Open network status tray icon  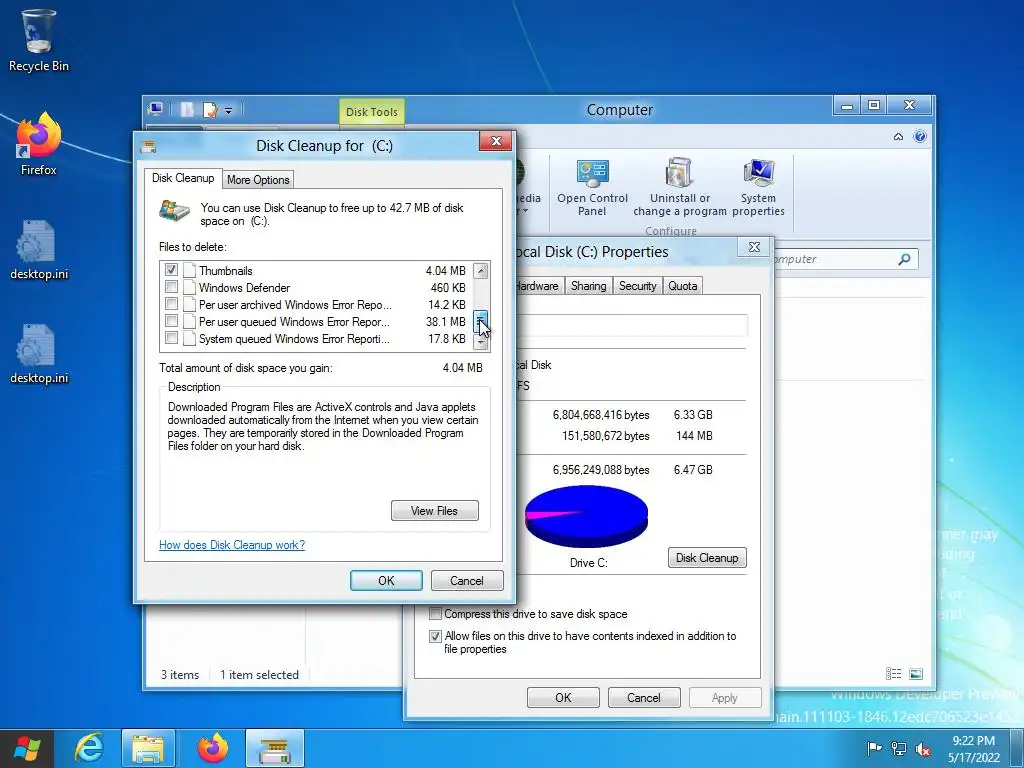pos(899,748)
